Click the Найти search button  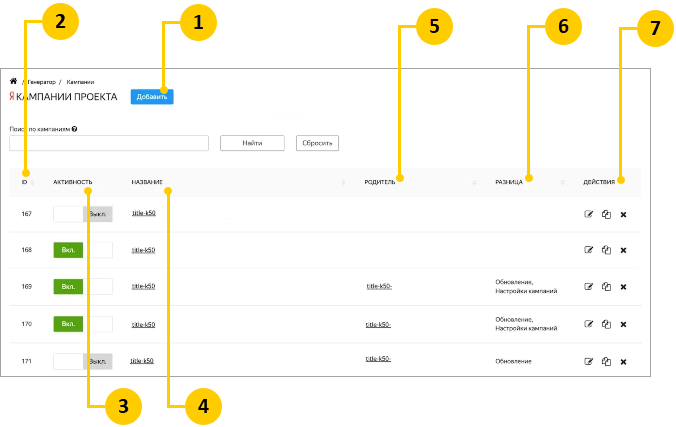(x=252, y=143)
